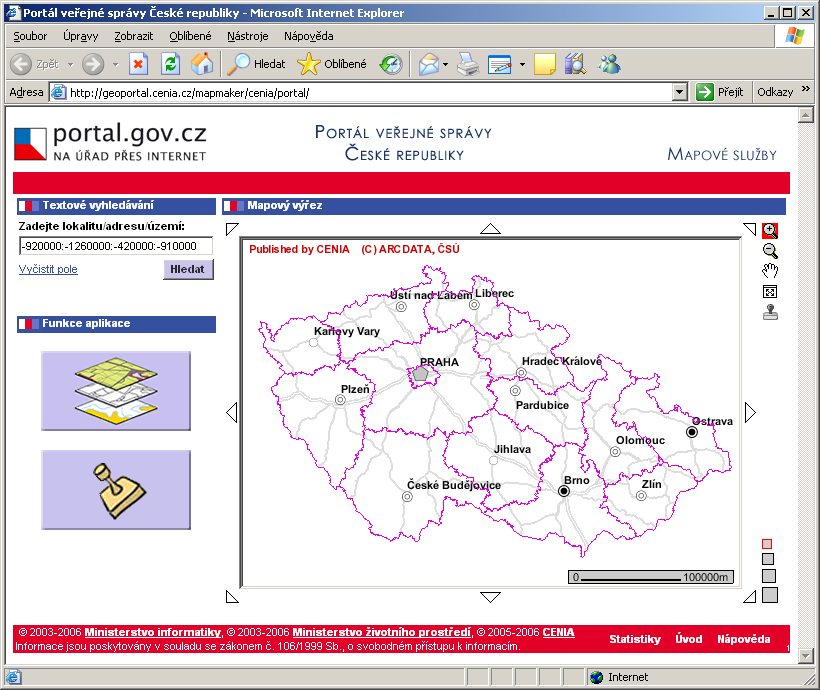Select the third map size square

pos(769,576)
